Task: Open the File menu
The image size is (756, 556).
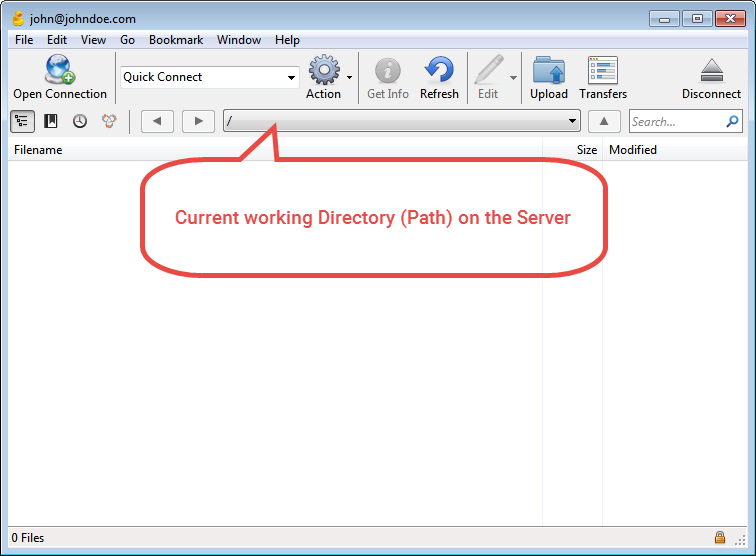Action: pos(24,40)
